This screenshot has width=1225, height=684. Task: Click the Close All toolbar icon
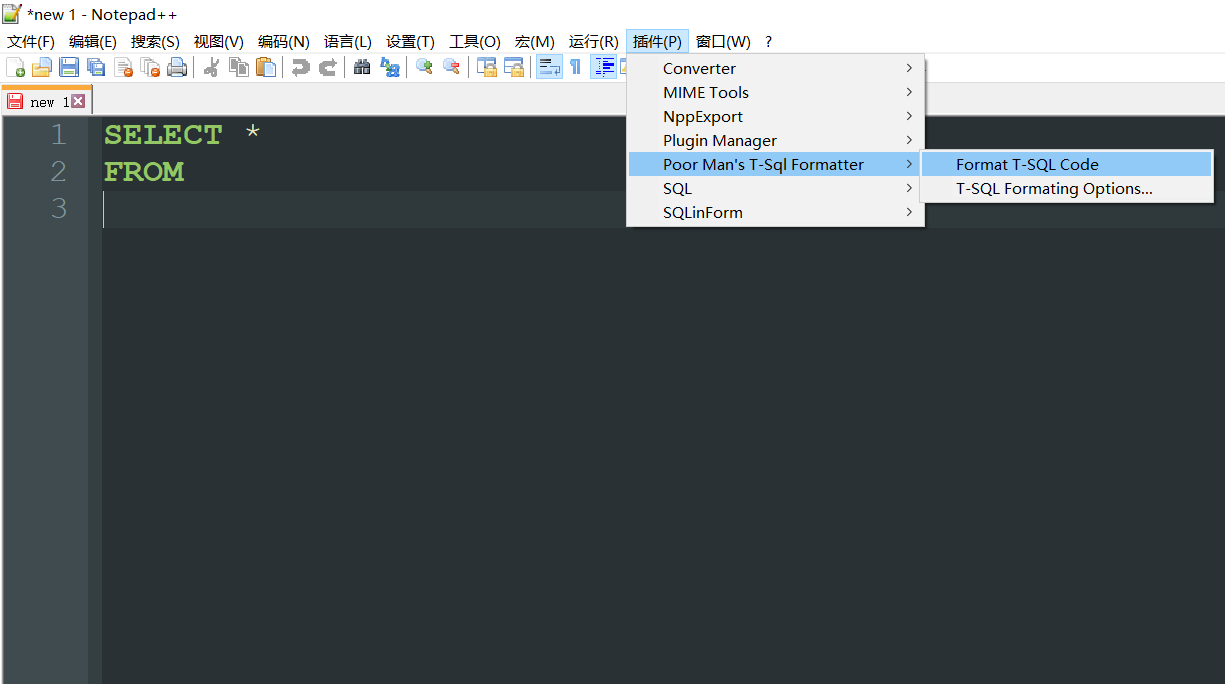click(x=150, y=67)
